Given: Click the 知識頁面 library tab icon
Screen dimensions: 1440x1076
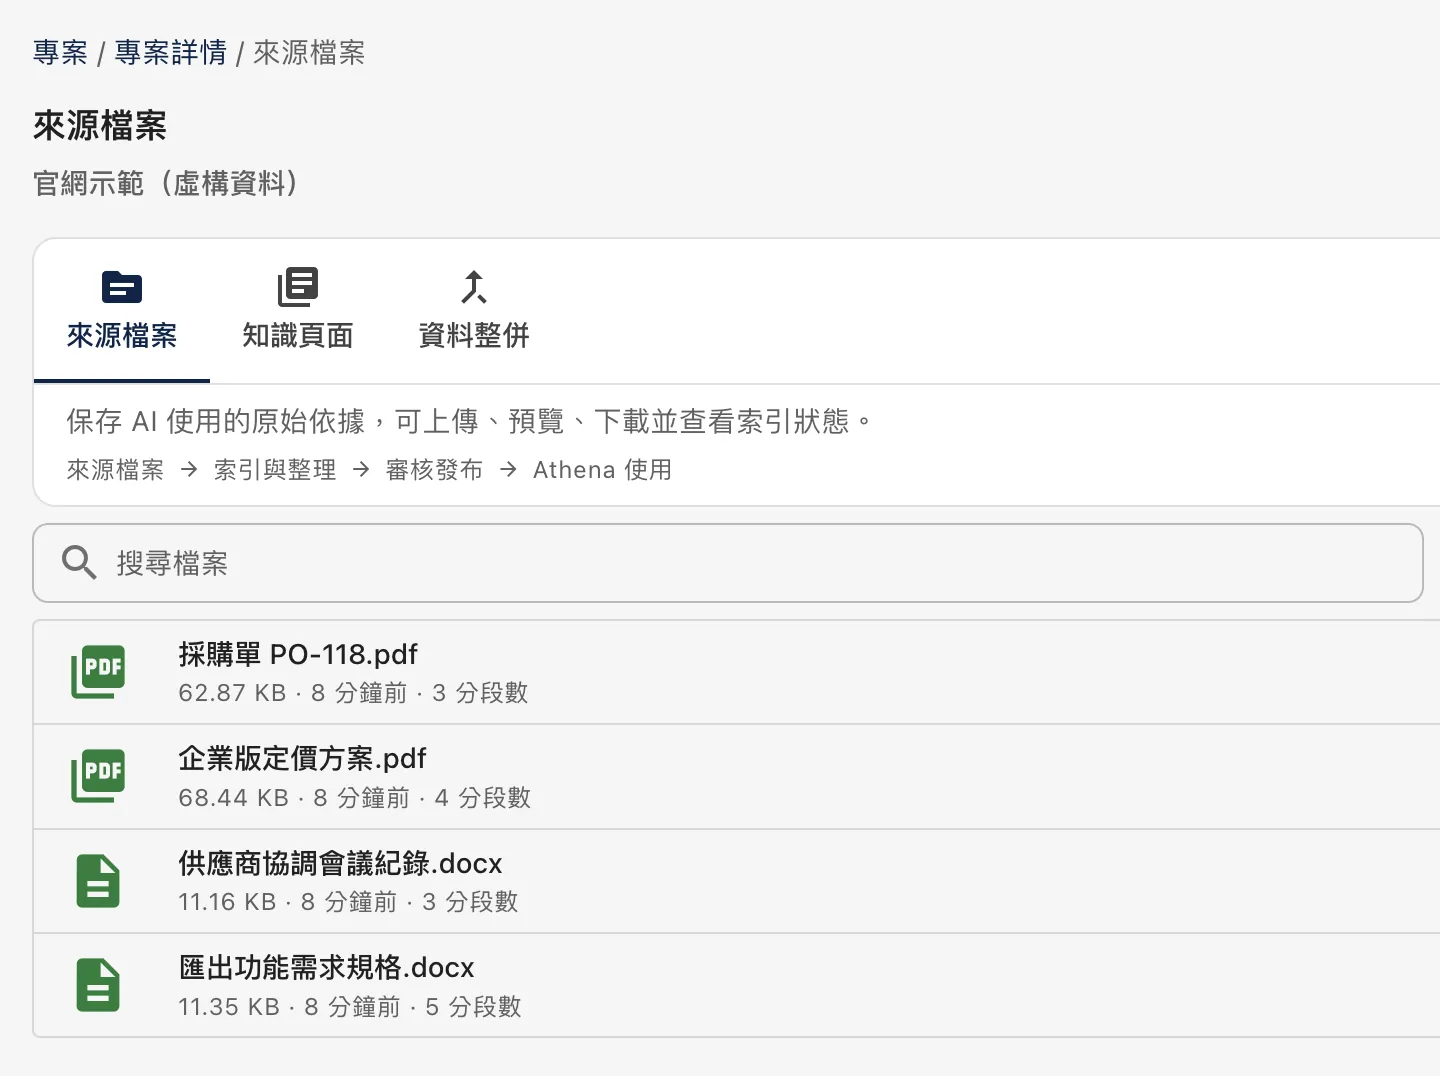Looking at the screenshot, I should pyautogui.click(x=298, y=287).
